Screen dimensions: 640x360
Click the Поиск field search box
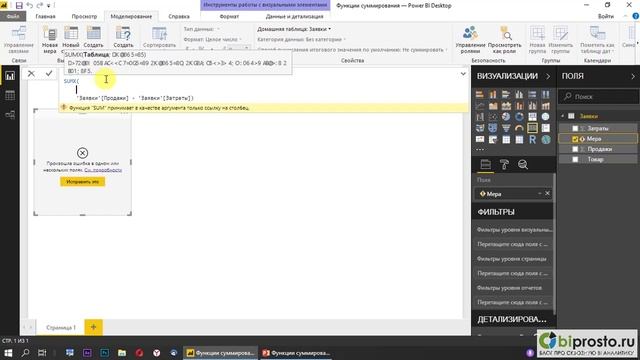point(598,97)
